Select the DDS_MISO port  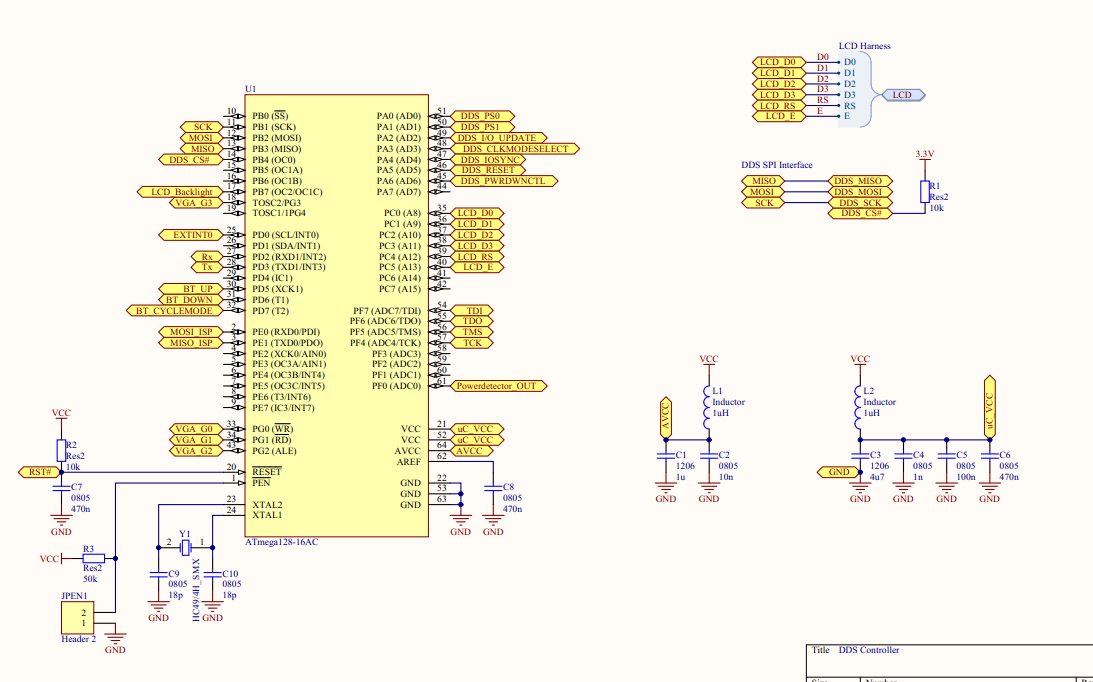pos(860,181)
